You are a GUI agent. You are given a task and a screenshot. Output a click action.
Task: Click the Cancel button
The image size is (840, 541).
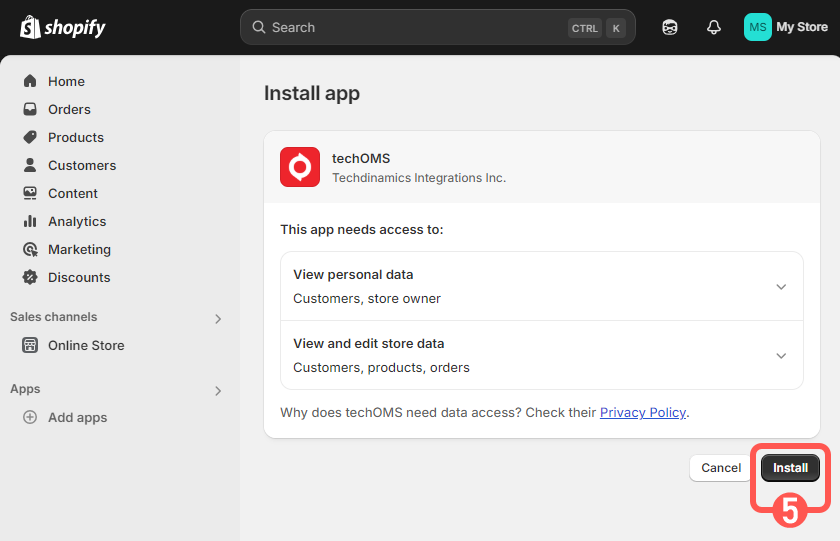coord(721,468)
